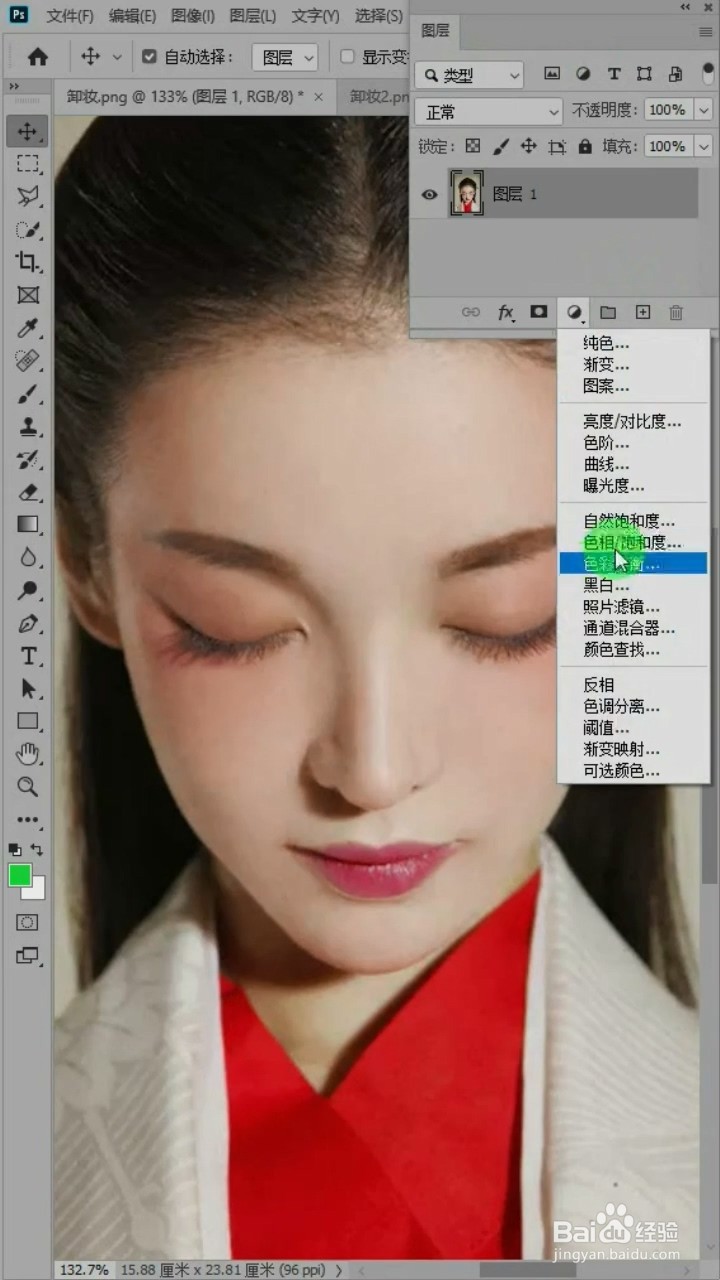The width and height of the screenshot is (720, 1280).
Task: Select the Frame tool
Action: click(28, 295)
